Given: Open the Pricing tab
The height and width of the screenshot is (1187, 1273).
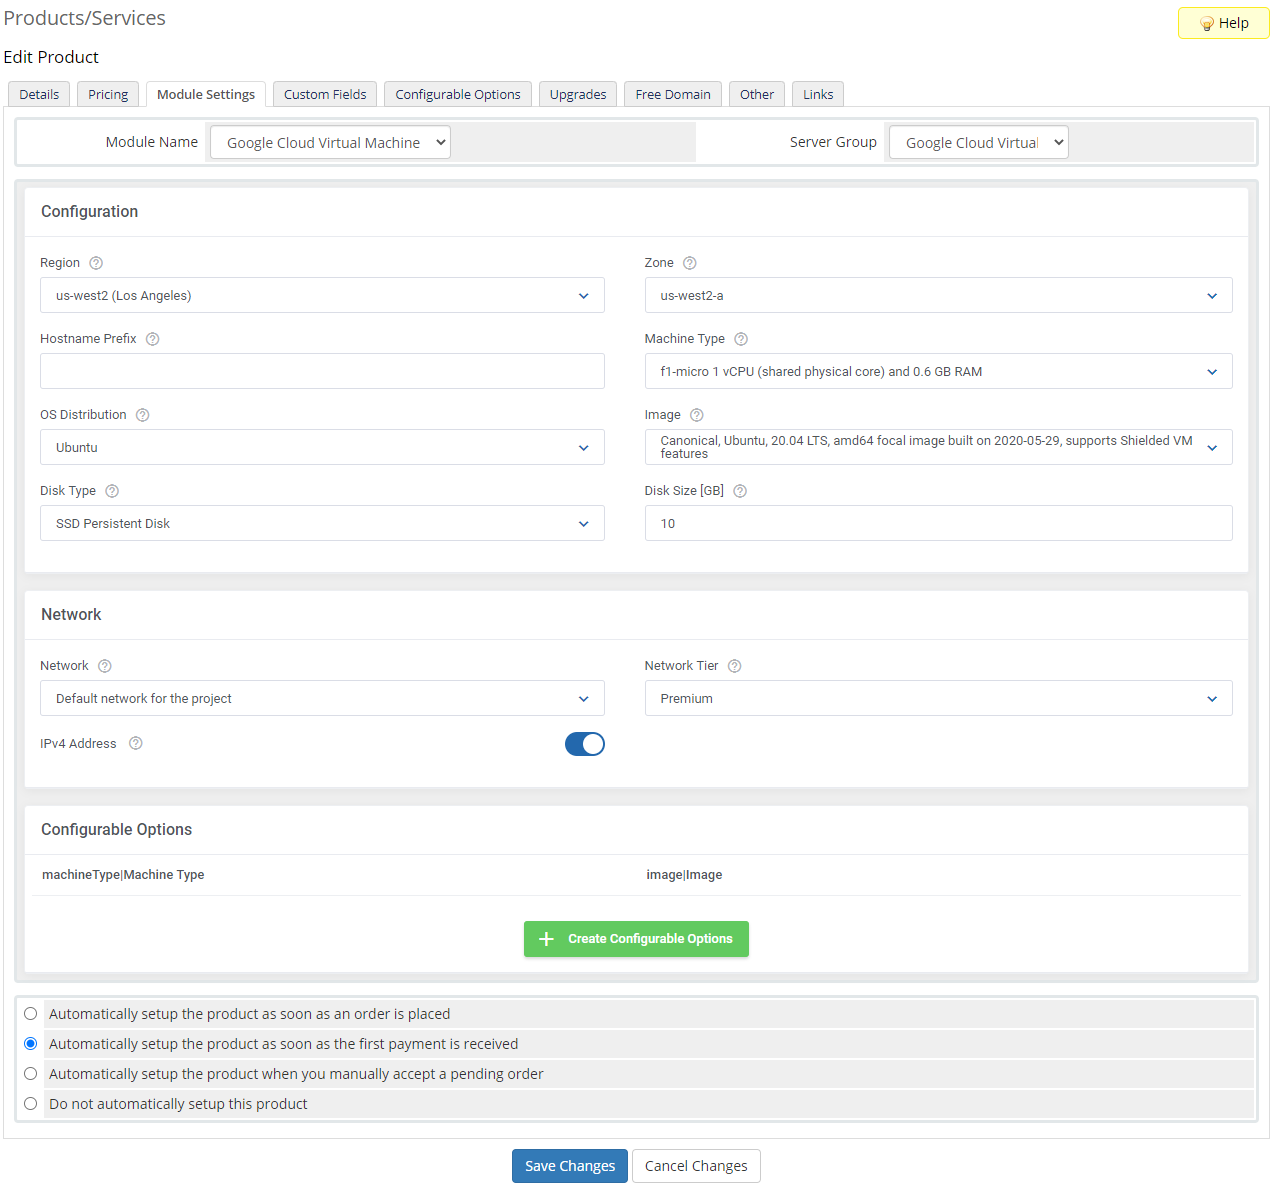Looking at the screenshot, I should (107, 93).
